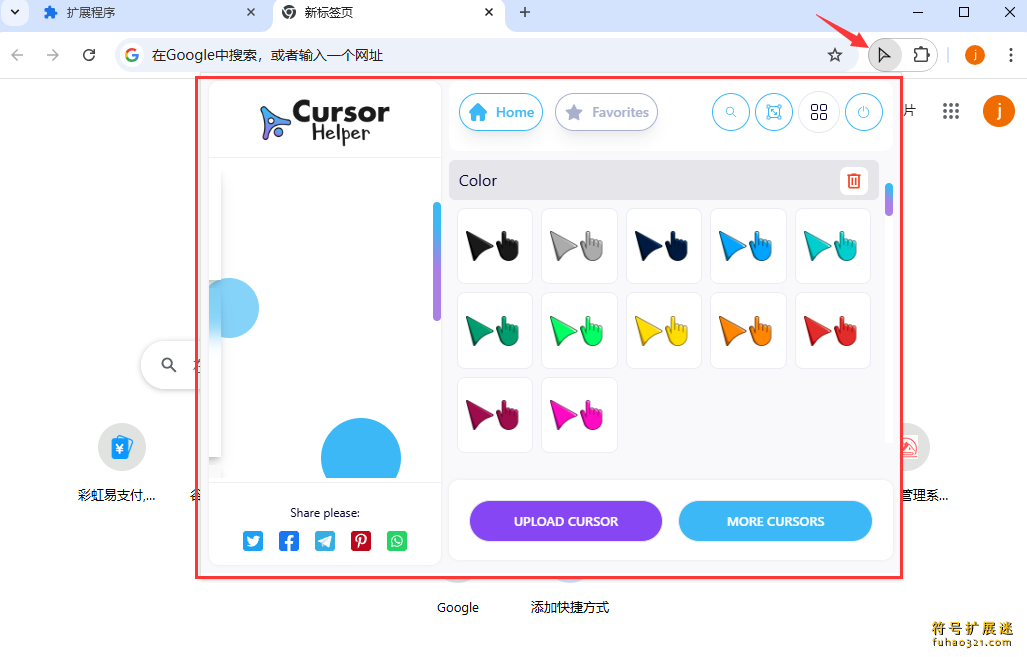Click the Color section header

click(x=663, y=180)
